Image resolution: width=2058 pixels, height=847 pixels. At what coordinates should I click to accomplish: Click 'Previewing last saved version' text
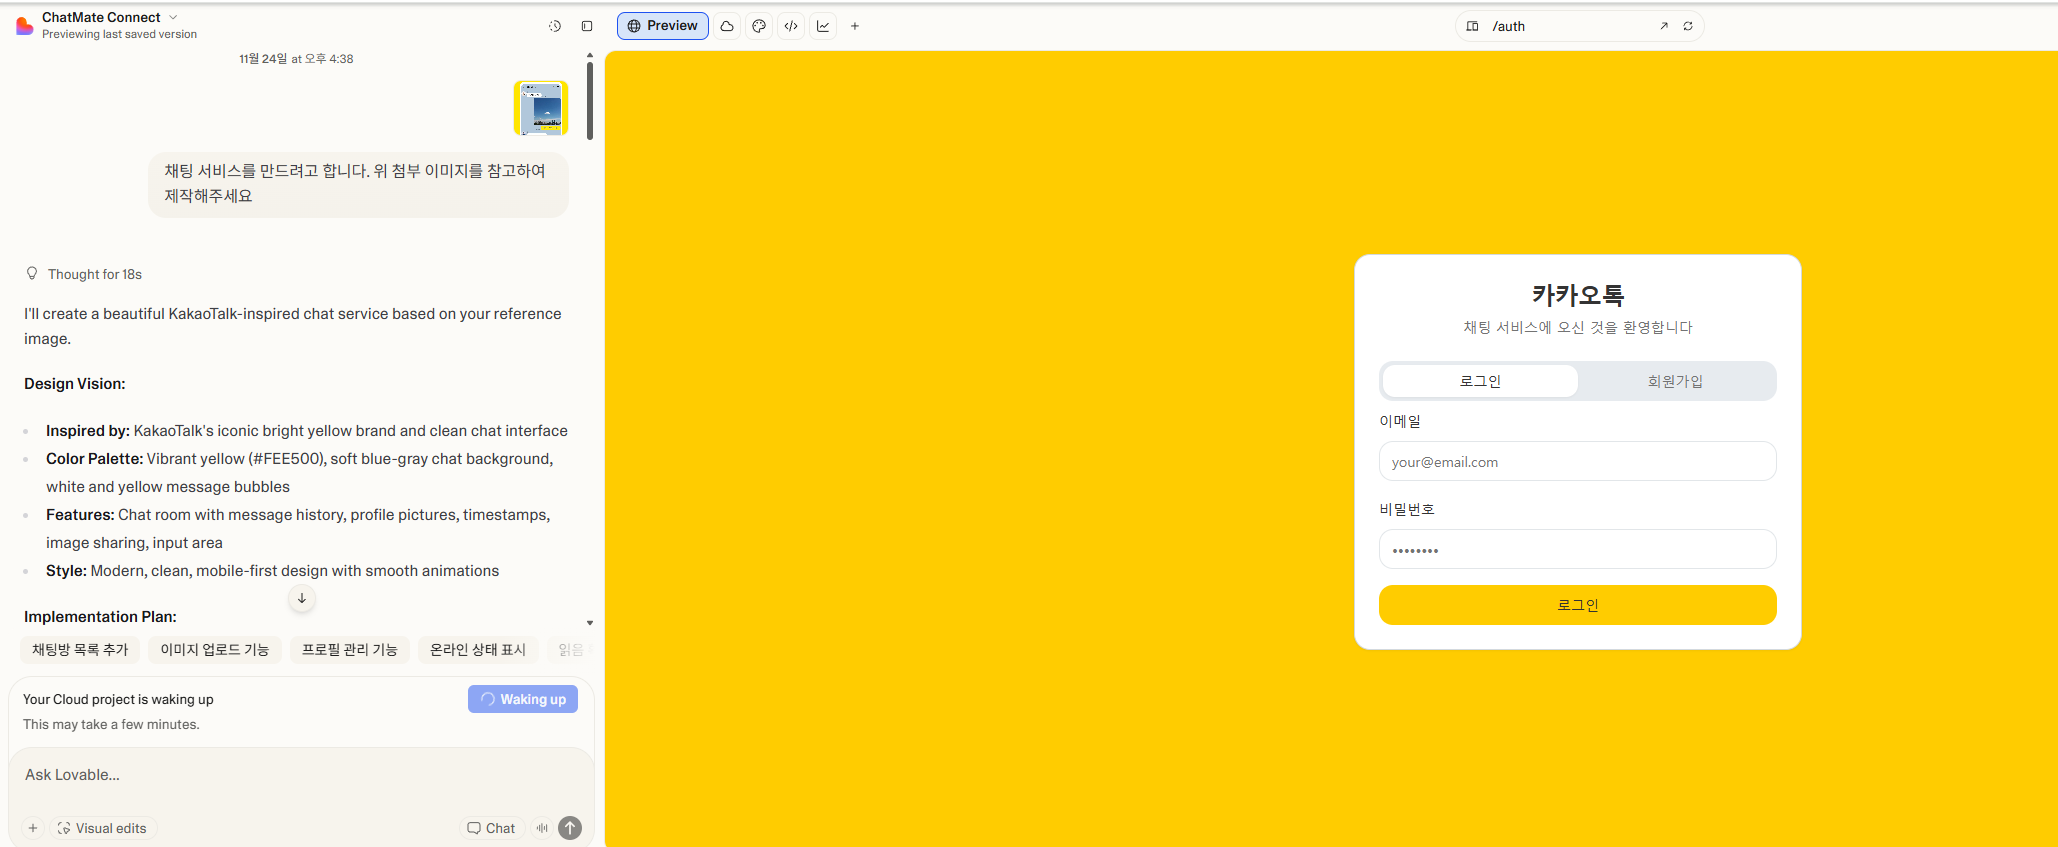point(119,34)
